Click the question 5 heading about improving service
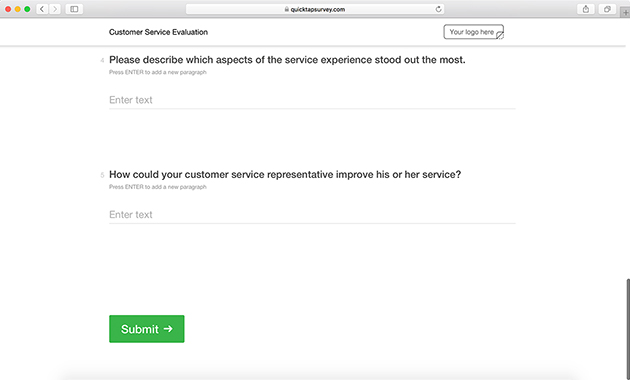This screenshot has width=630, height=380. point(285,174)
